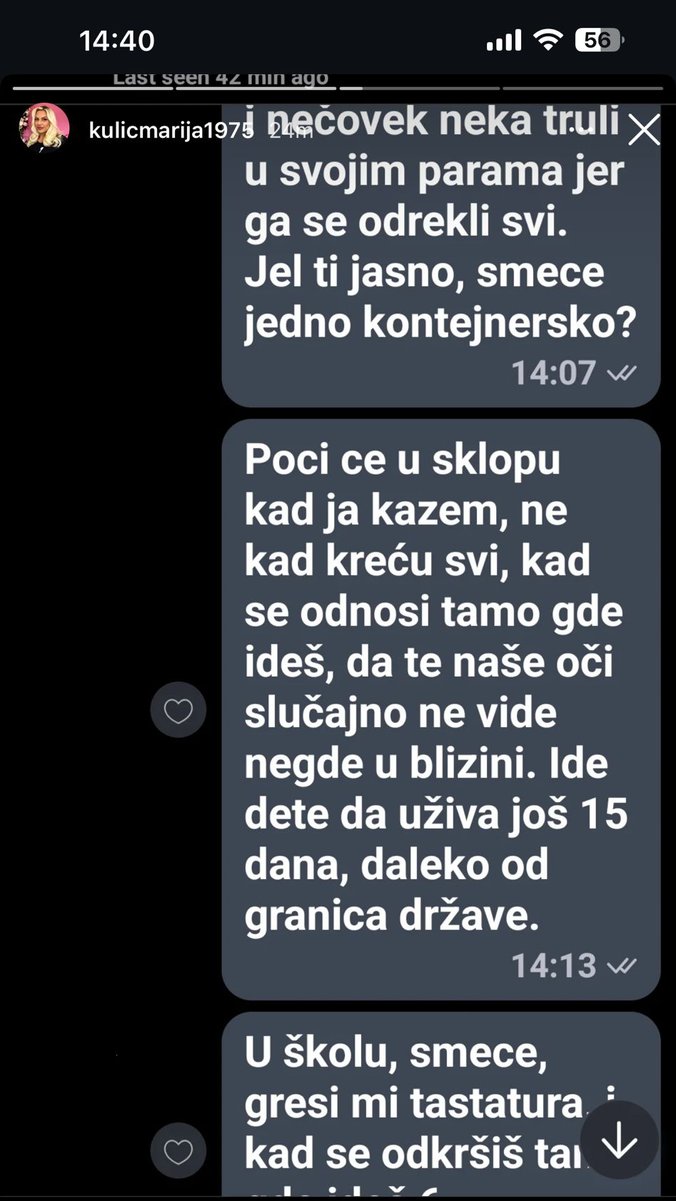
Task: Click the read checkmarks on the 14:07 message
Action: tap(621, 373)
